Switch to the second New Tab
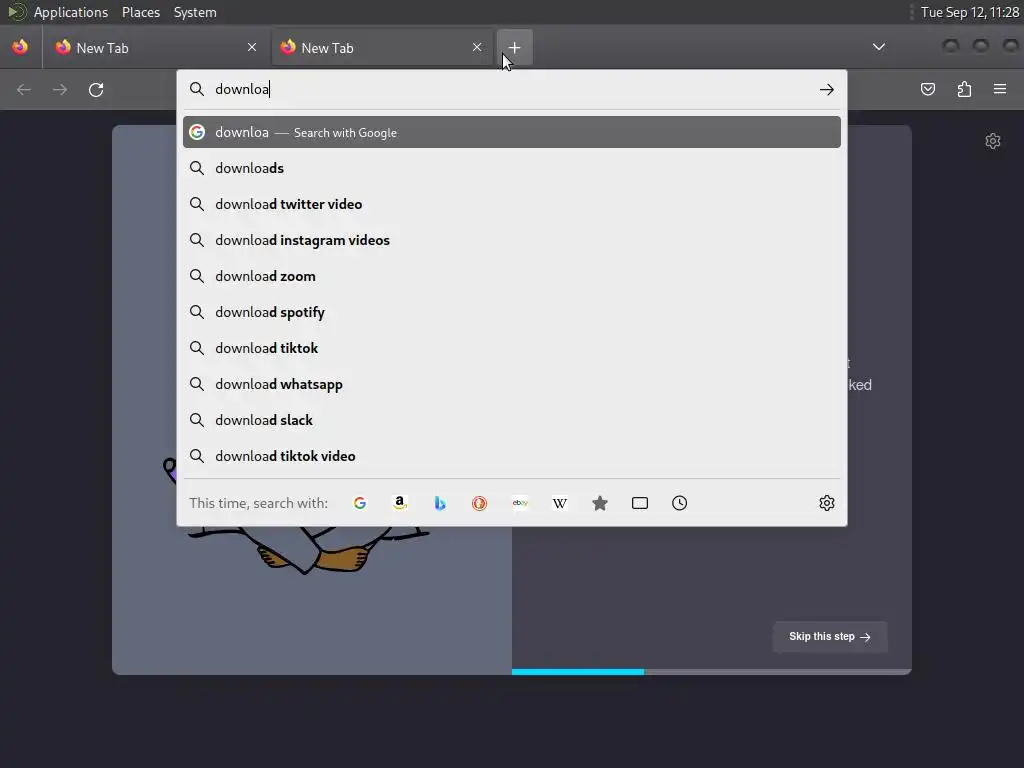Viewport: 1024px width, 768px height. click(382, 48)
